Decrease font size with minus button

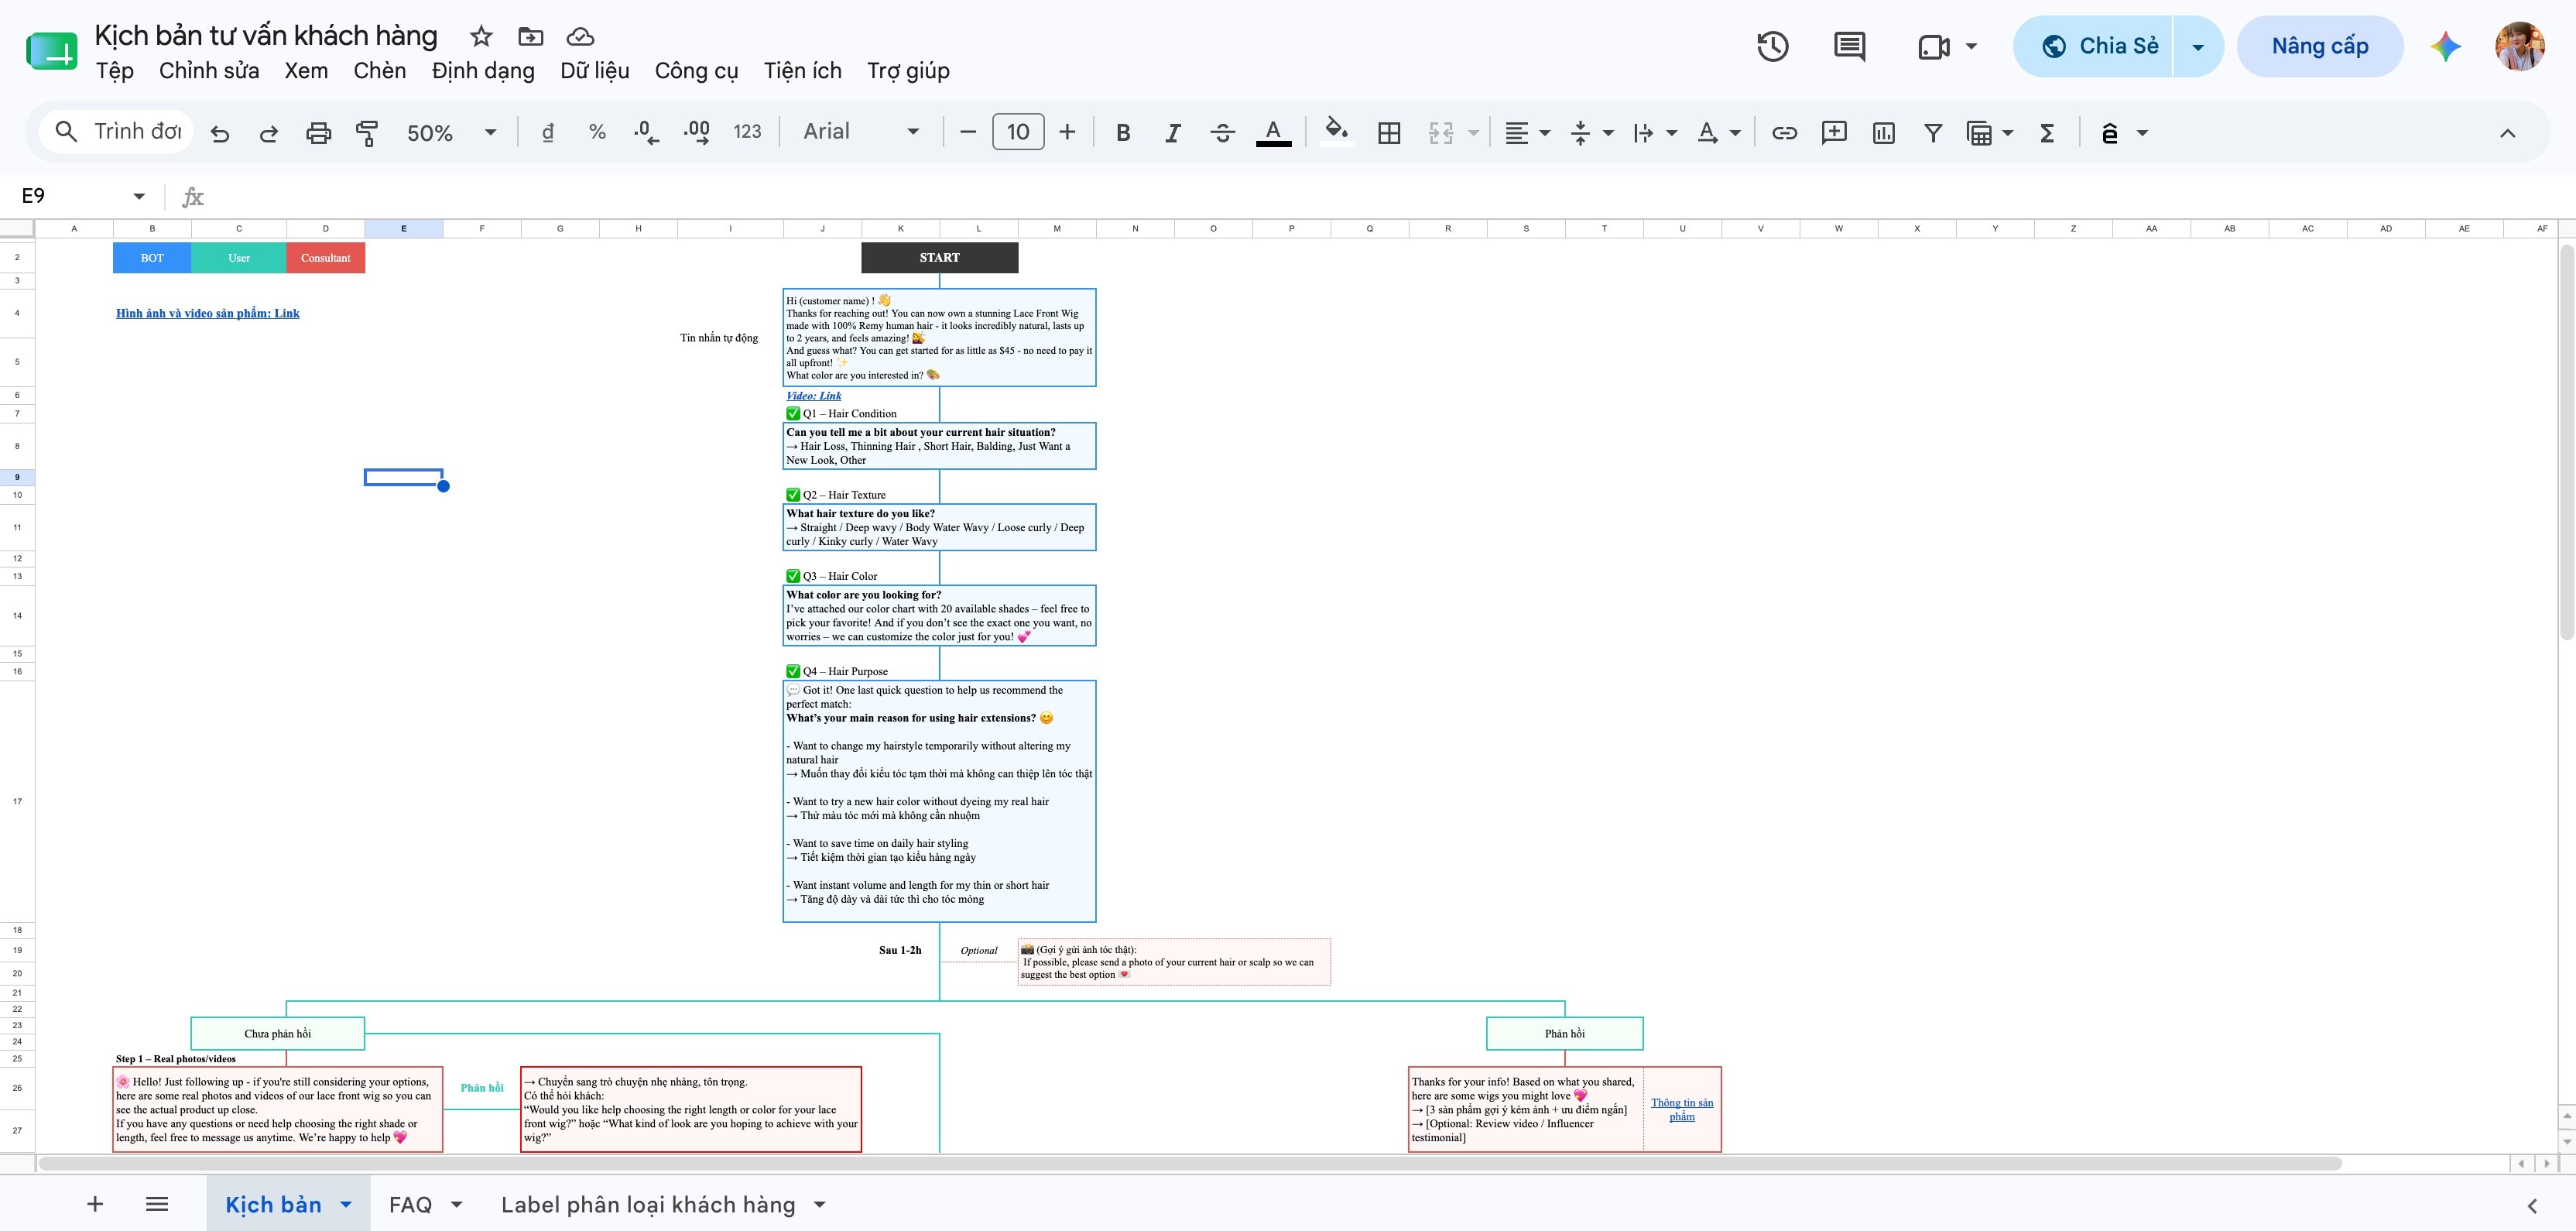(x=967, y=132)
